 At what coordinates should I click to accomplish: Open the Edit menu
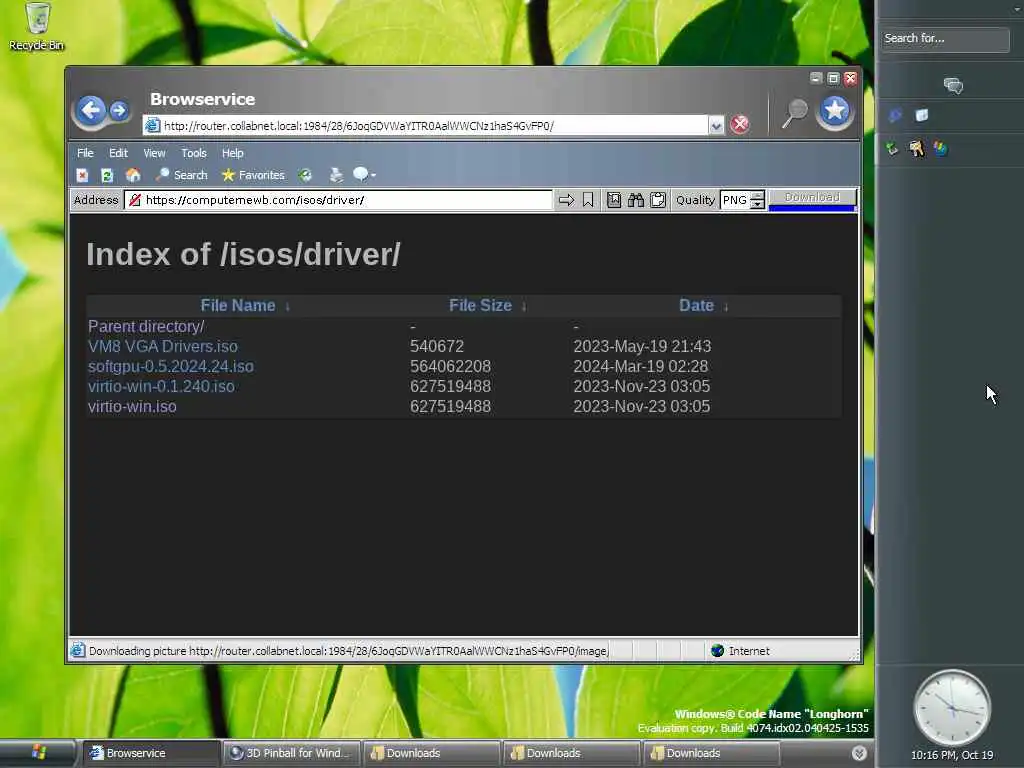click(x=118, y=153)
